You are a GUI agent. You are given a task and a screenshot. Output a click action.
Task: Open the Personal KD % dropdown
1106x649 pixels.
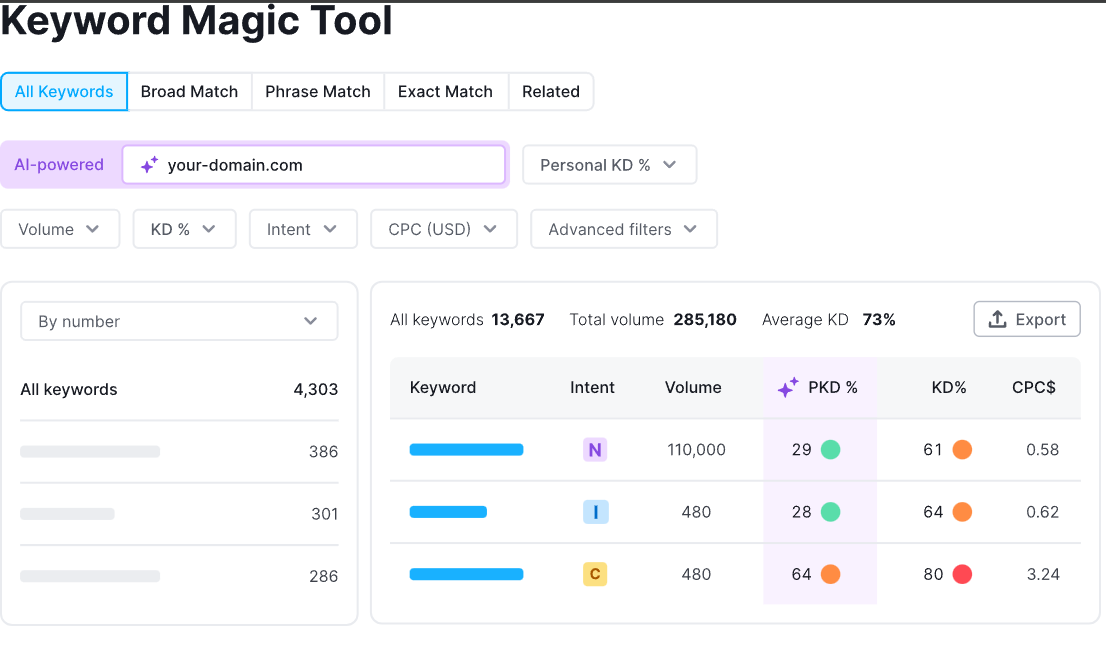tap(609, 164)
